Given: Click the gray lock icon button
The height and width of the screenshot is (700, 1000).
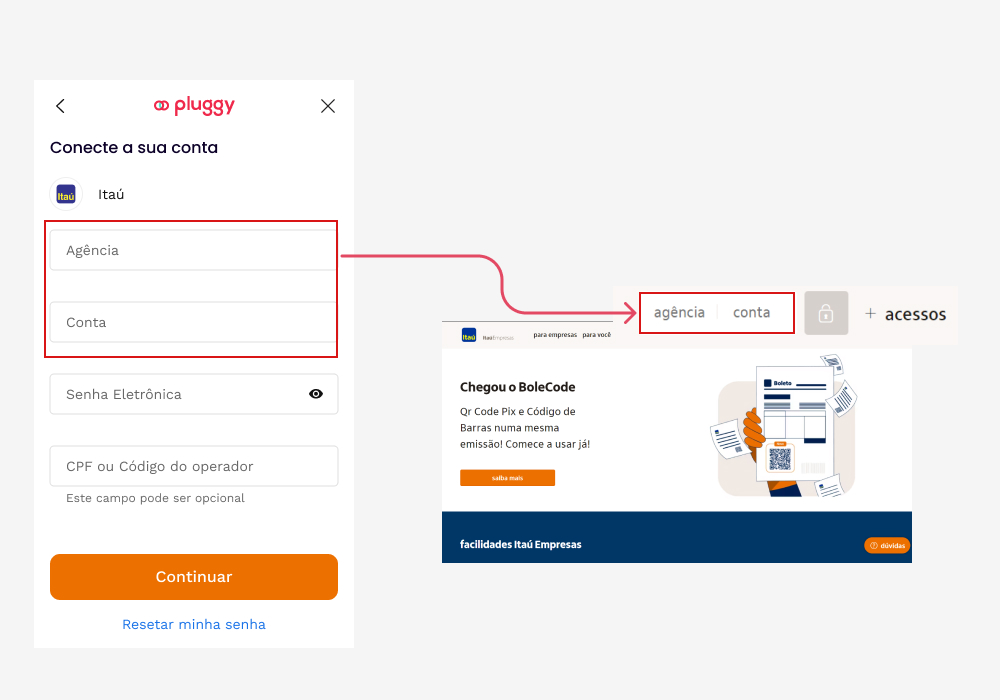Looking at the screenshot, I should point(826,313).
